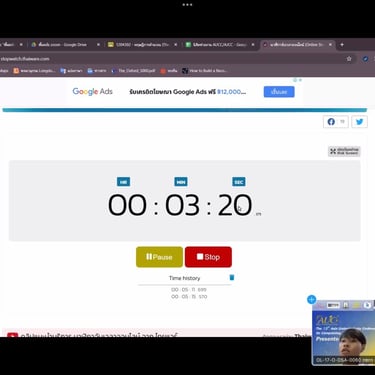Click the blue browser extension icon
This screenshot has width=375, height=375.
coord(365,59)
